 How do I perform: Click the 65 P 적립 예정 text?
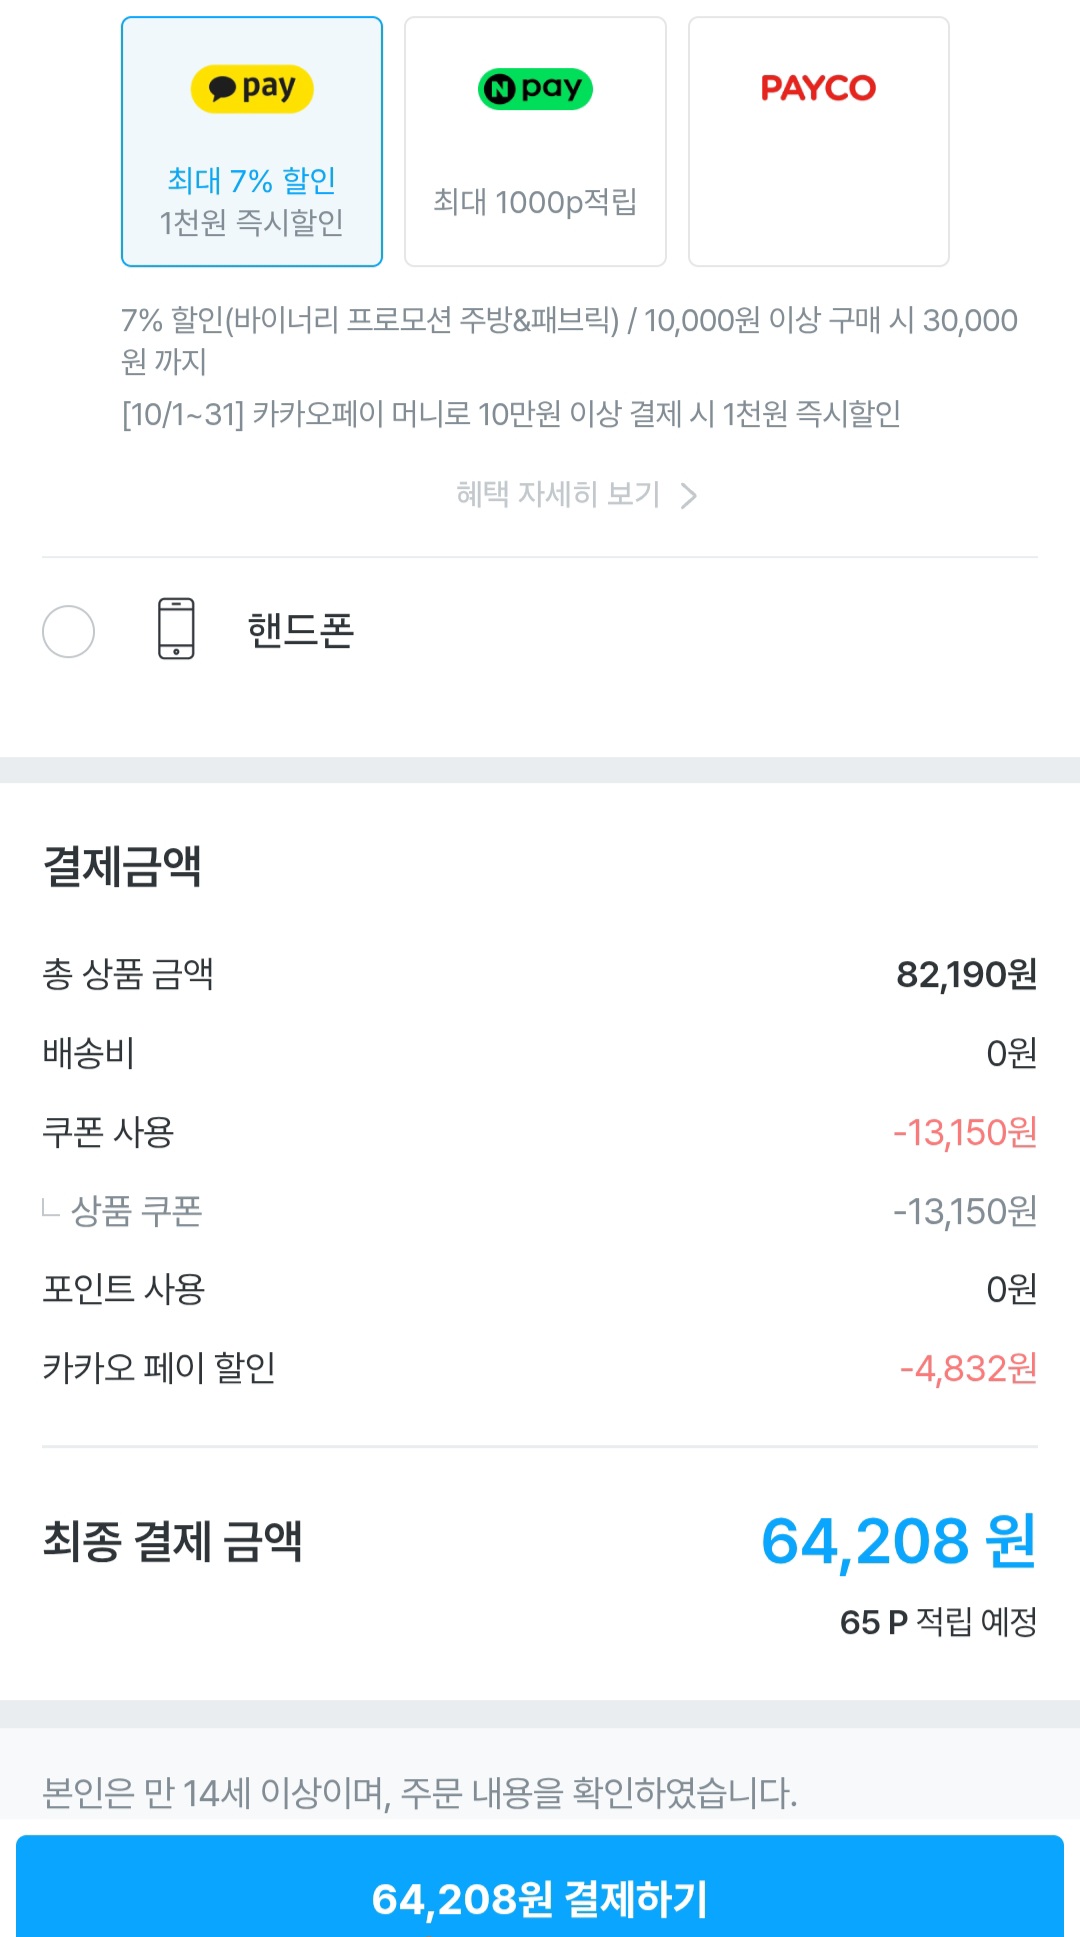937,1621
